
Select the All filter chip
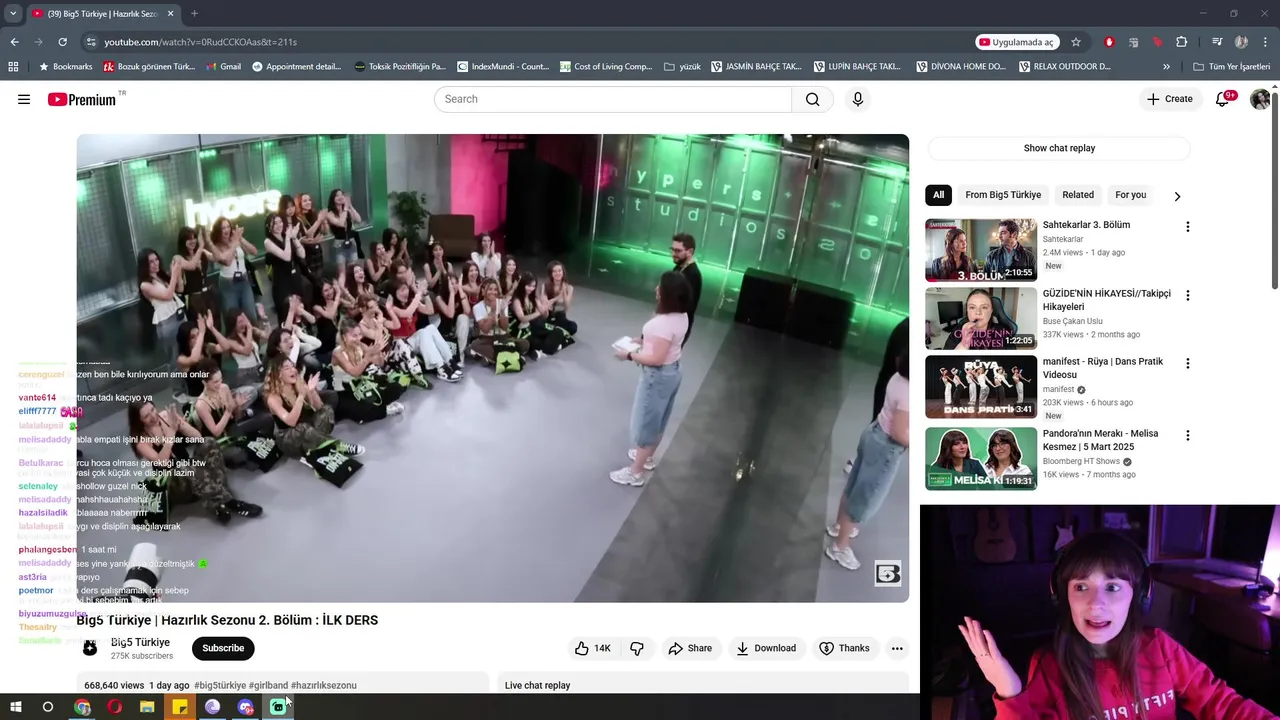pyautogui.click(x=938, y=195)
